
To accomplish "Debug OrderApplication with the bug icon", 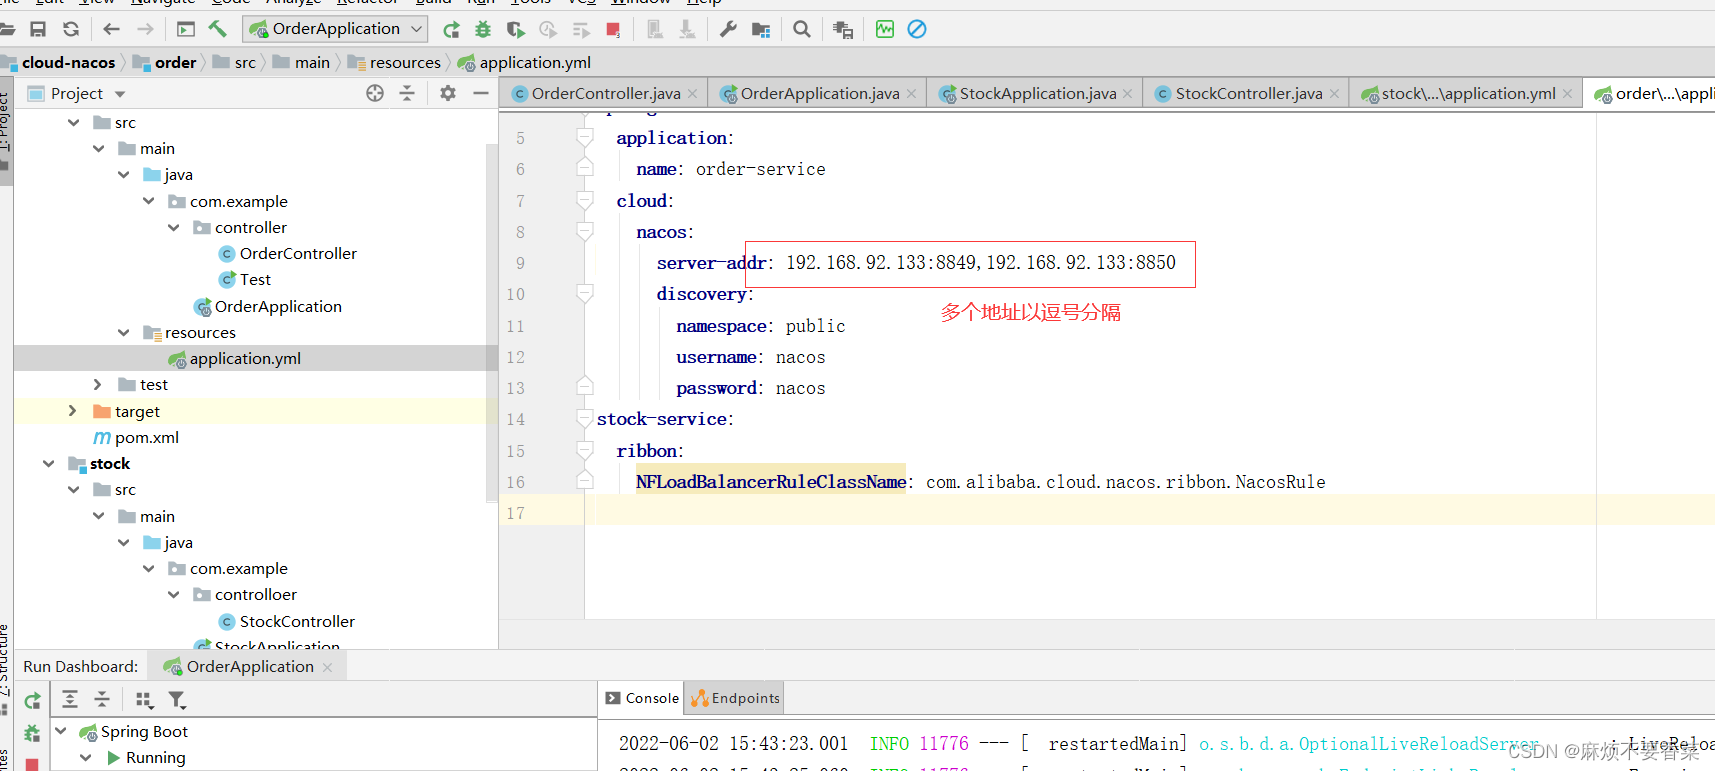I will [x=483, y=29].
